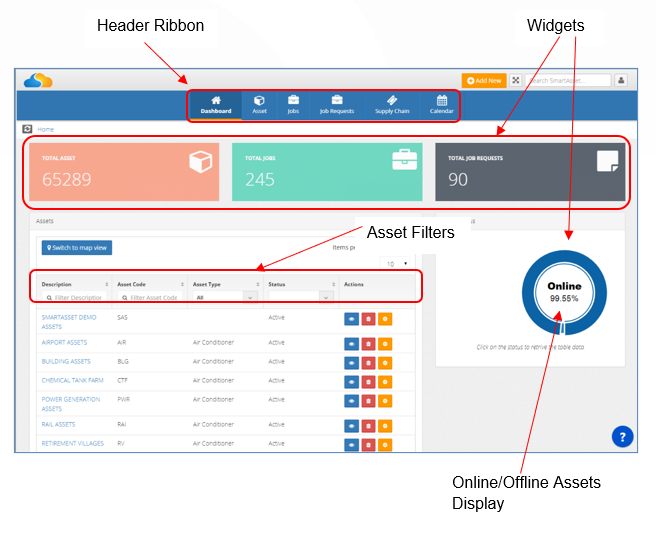This screenshot has width=656, height=534.
Task: View RETIREMENT VILLAGES with eye icon
Action: (351, 445)
